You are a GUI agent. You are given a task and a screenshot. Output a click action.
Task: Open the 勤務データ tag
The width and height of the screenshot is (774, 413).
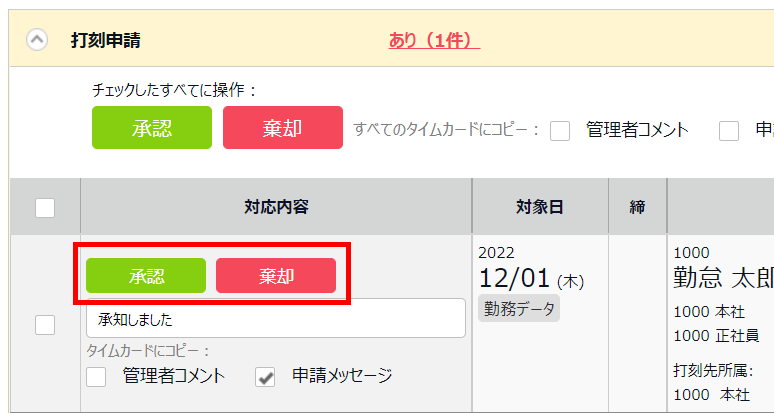[519, 308]
